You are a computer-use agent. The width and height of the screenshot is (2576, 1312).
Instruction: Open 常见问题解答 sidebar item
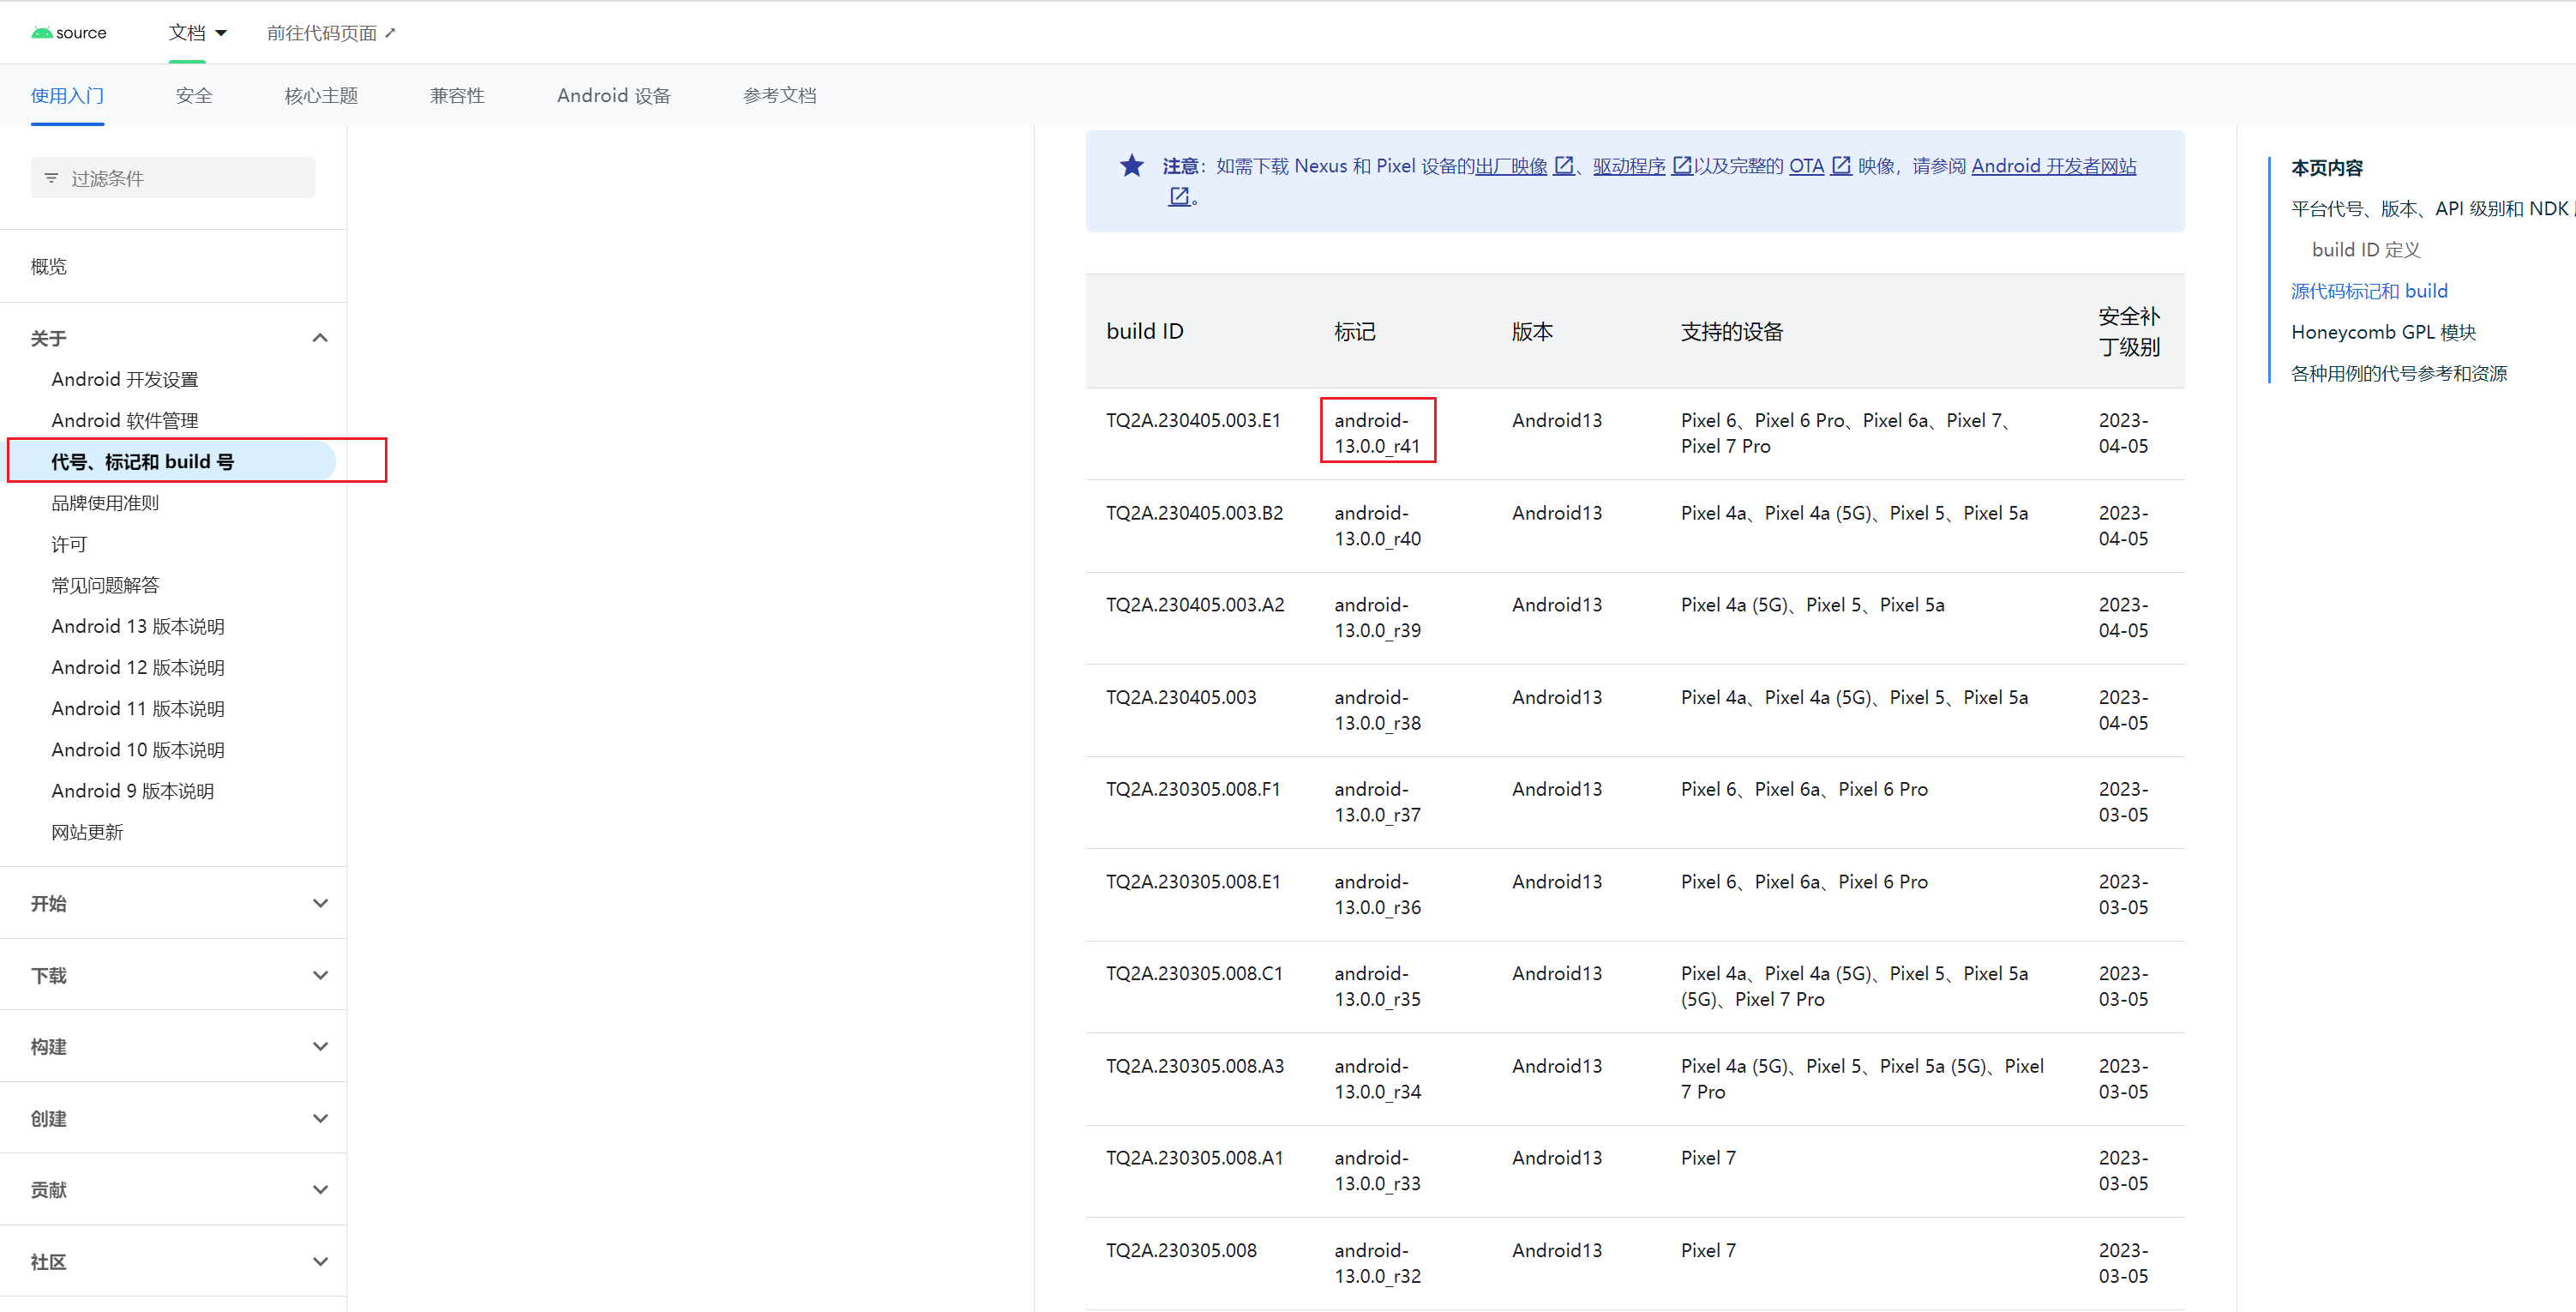(x=105, y=585)
